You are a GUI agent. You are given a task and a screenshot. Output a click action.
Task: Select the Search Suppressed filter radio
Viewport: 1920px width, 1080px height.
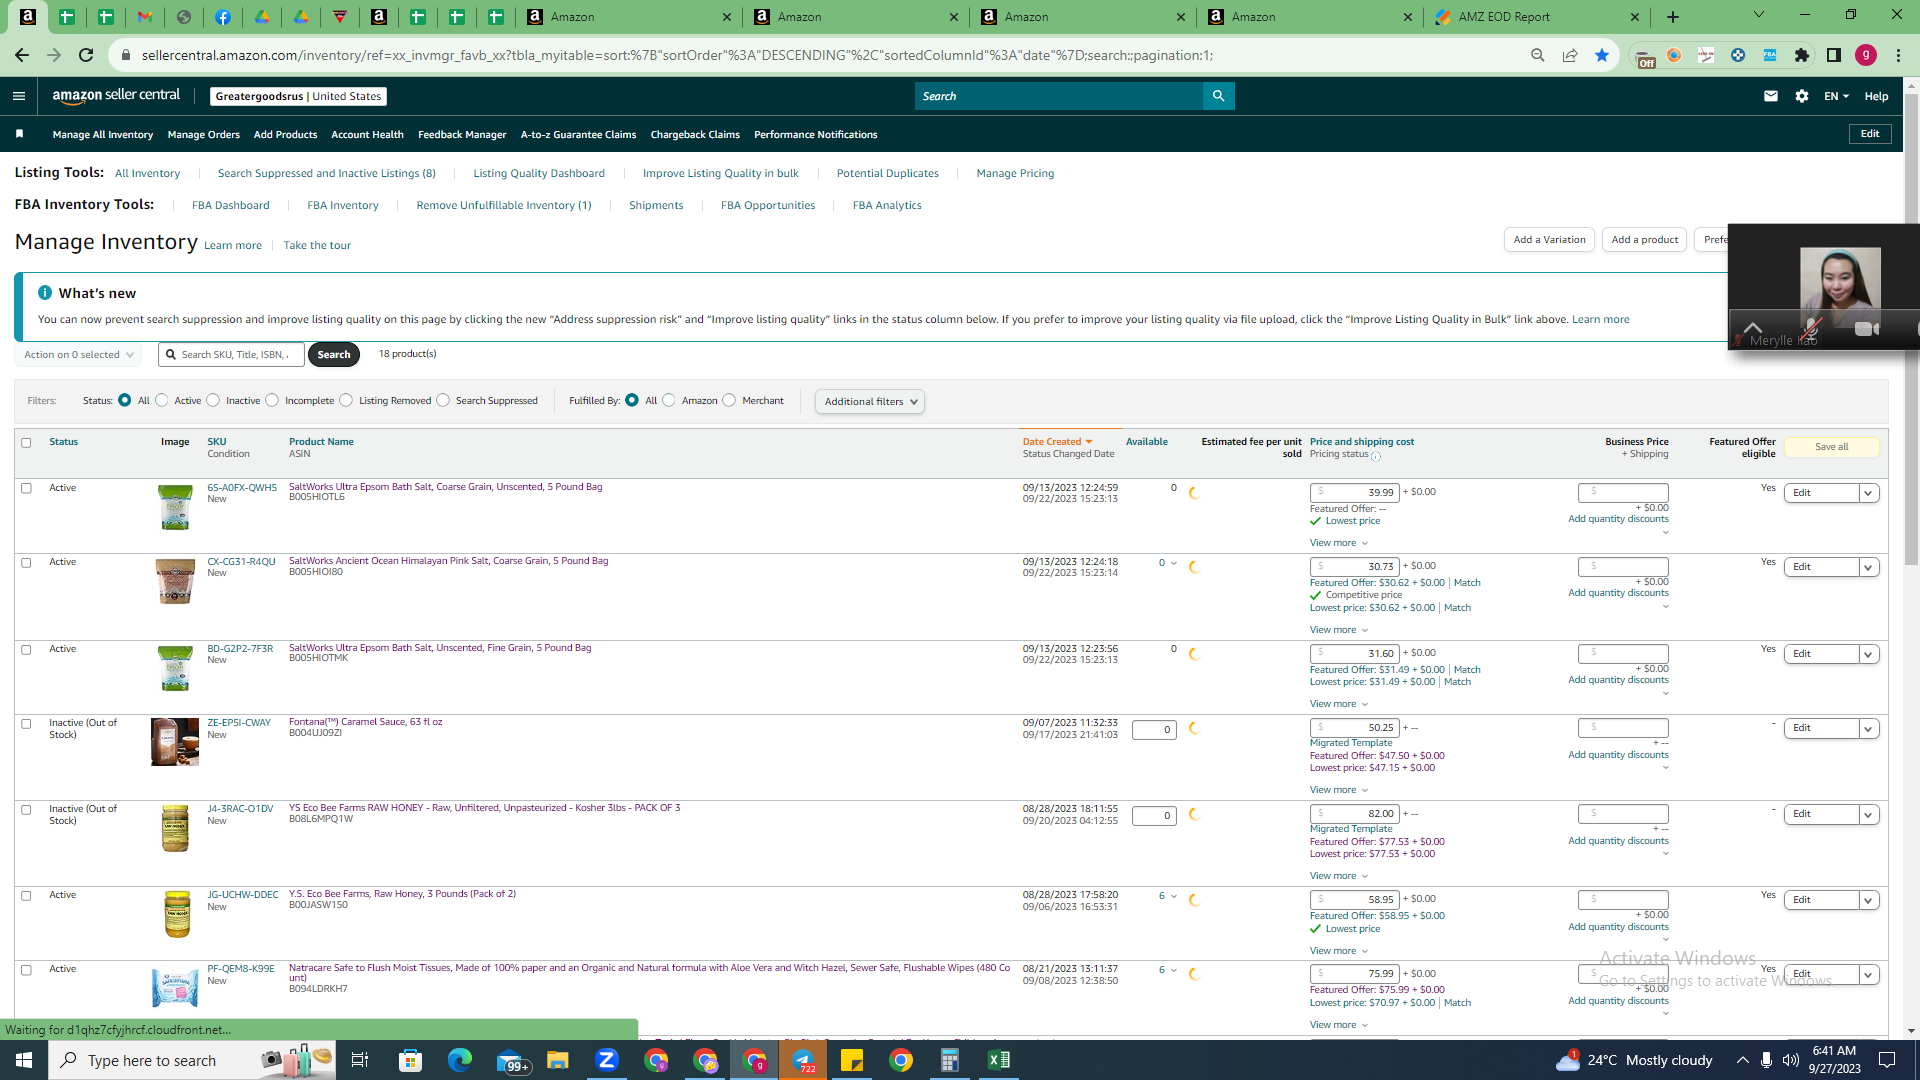[x=443, y=400]
